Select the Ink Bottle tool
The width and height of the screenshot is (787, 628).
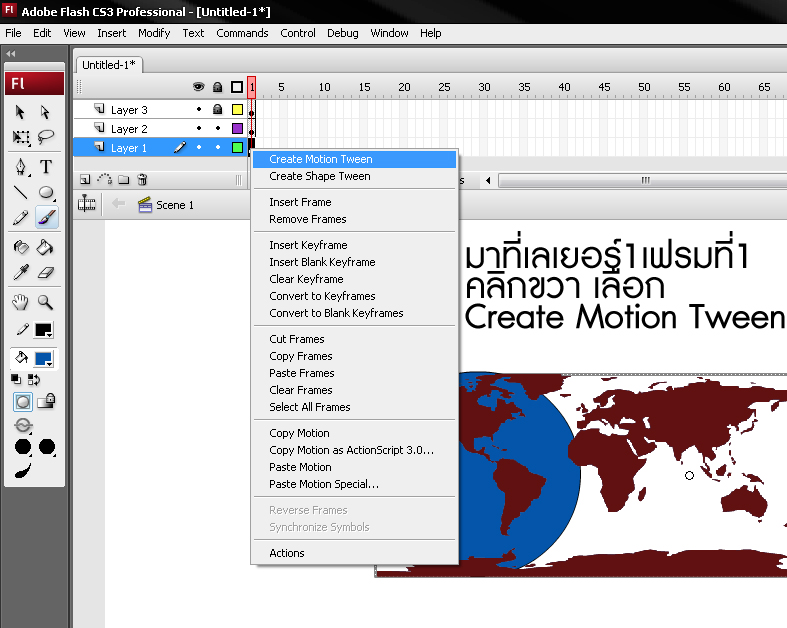(x=21, y=247)
